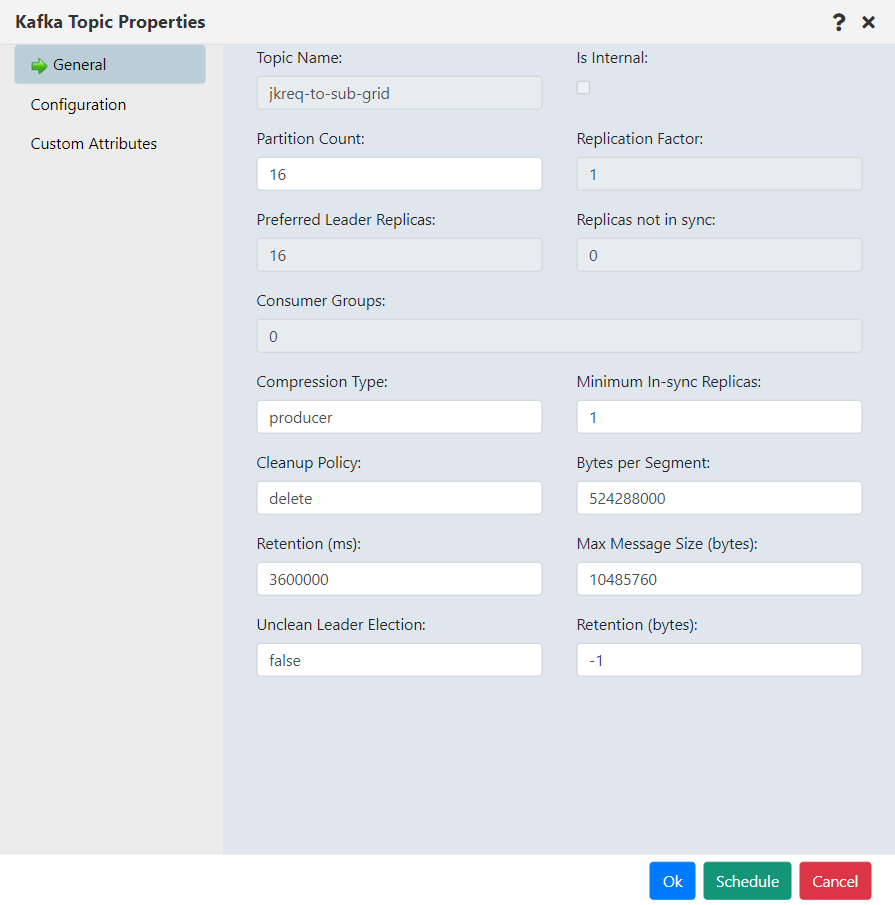895x905 pixels.
Task: Edit the Partition Count value
Action: point(399,173)
